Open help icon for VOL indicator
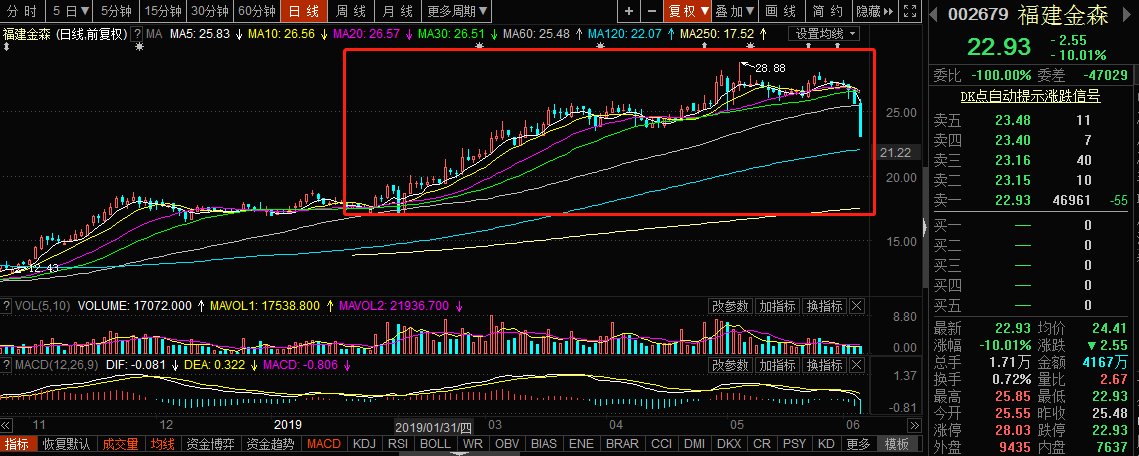The height and width of the screenshot is (456, 1139). tap(7, 306)
